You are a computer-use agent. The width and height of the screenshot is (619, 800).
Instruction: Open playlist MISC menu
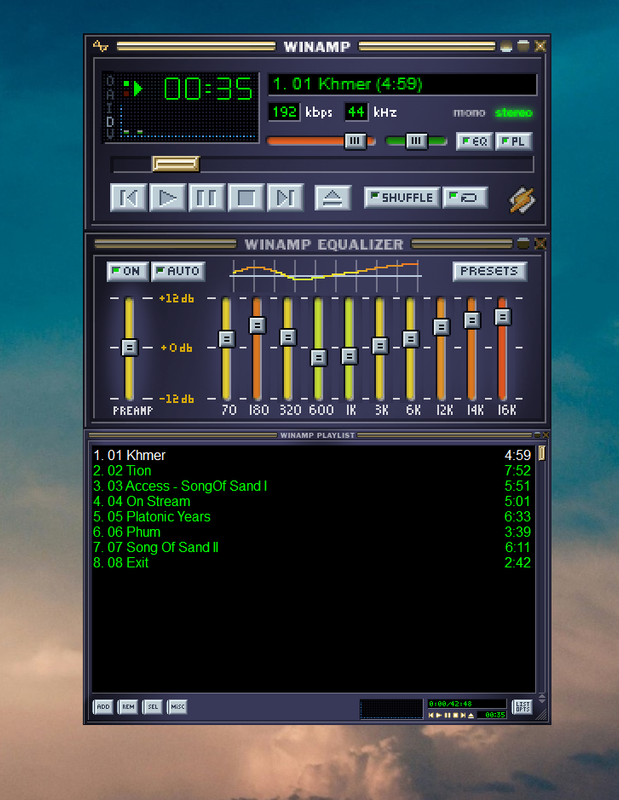pyautogui.click(x=177, y=707)
